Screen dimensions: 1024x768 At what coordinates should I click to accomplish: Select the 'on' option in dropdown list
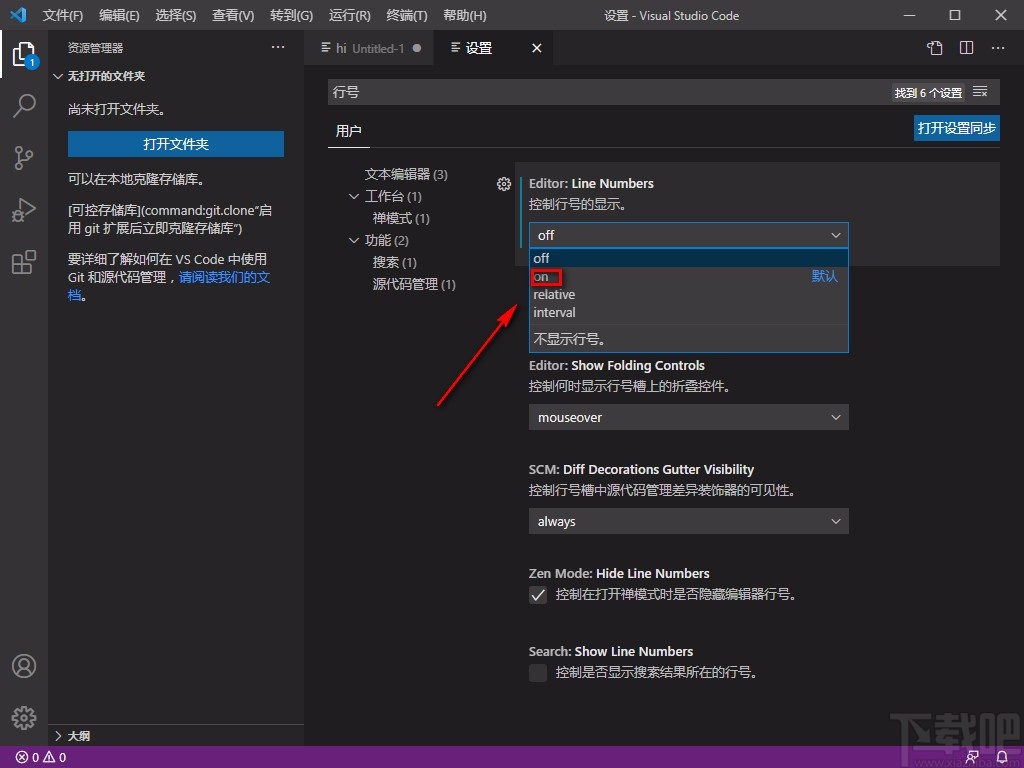[x=541, y=277]
